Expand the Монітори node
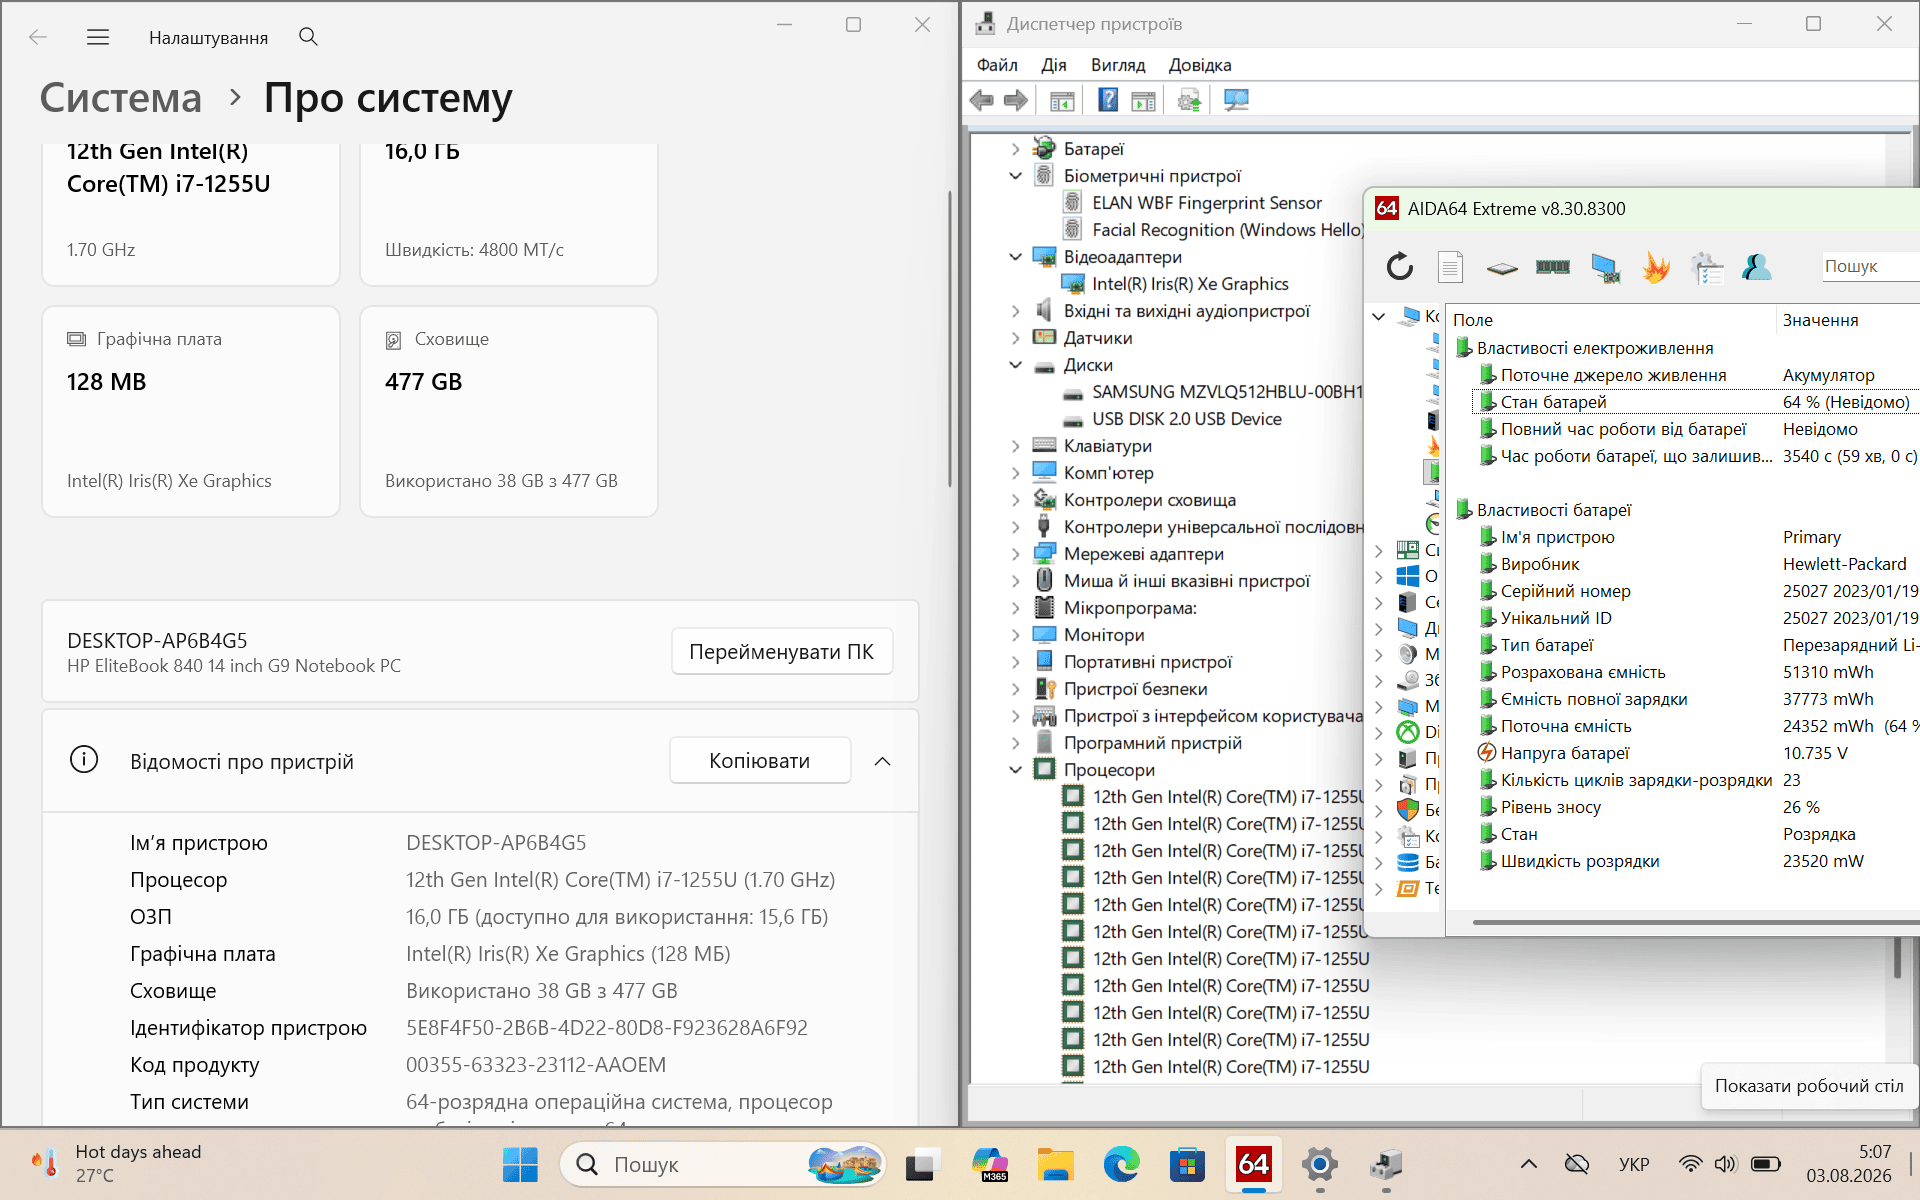1920x1200 pixels. 1016,635
